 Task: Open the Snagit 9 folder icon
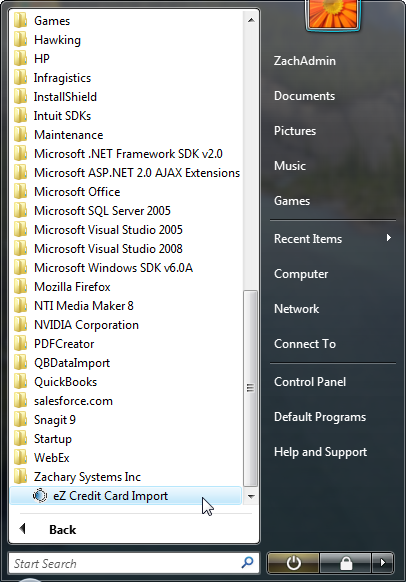[20, 420]
